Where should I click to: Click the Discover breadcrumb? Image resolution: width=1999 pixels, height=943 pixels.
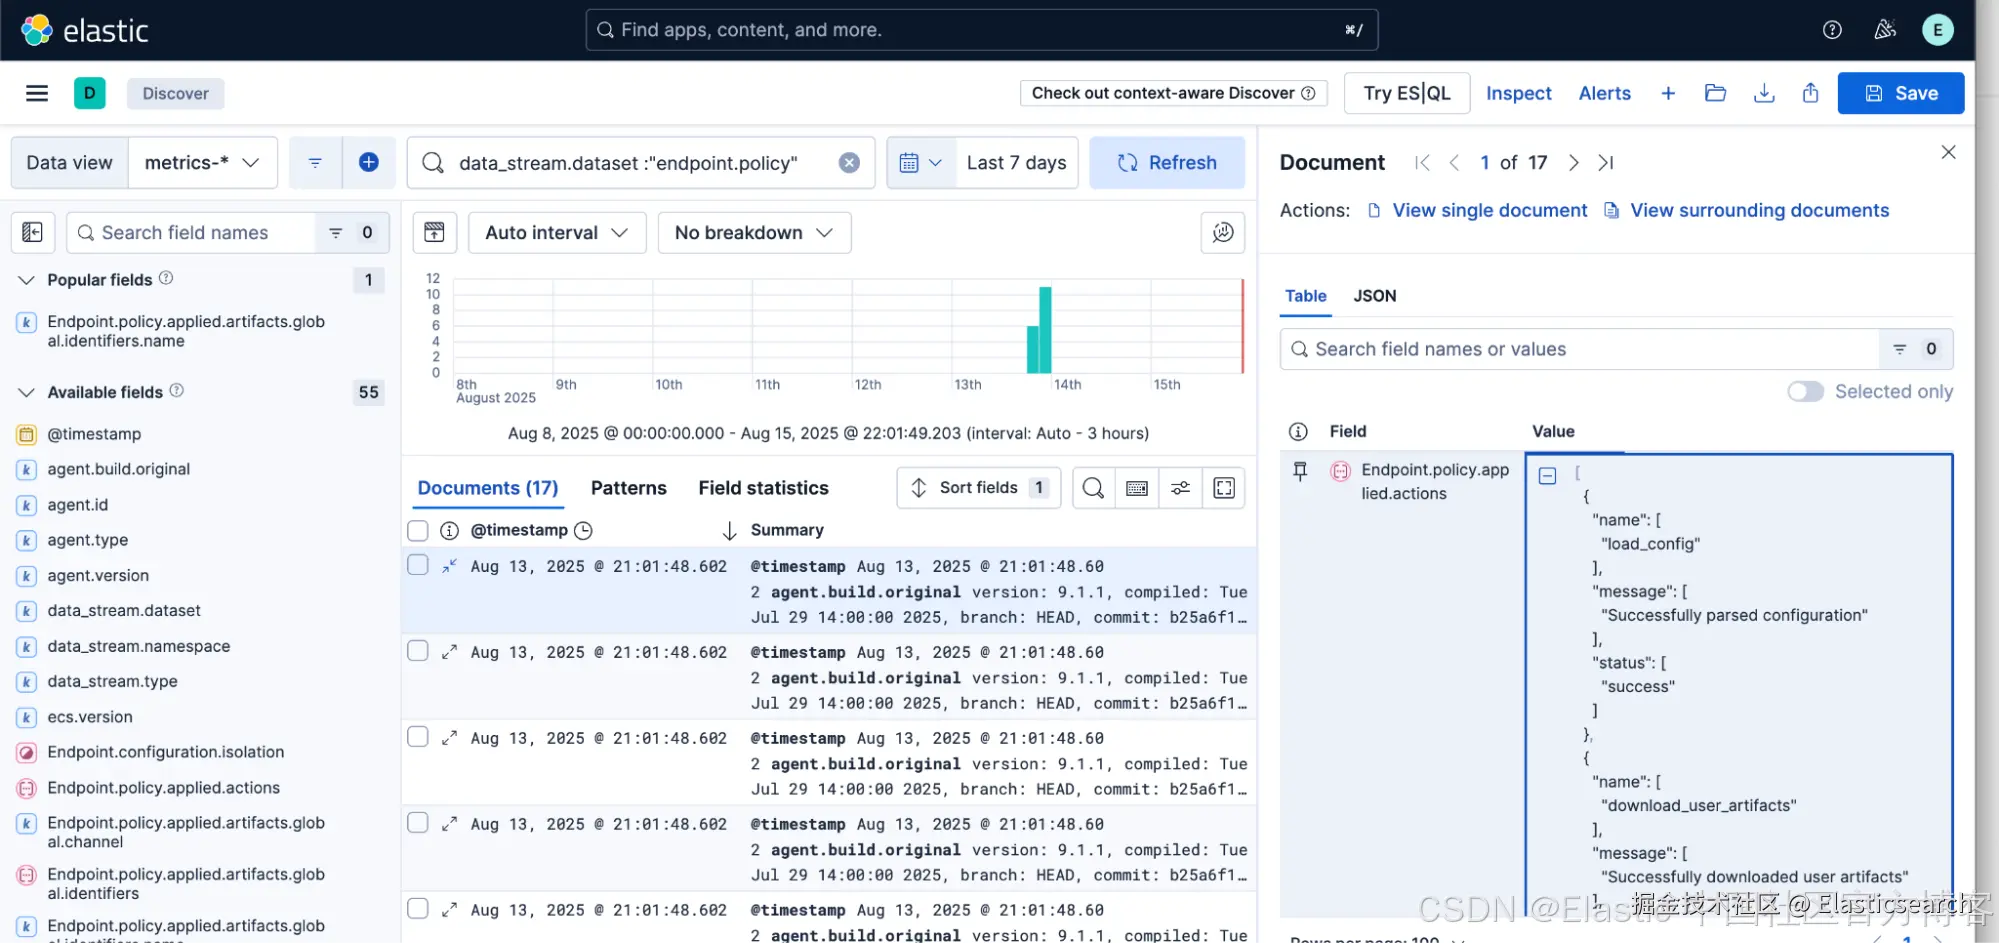(175, 93)
